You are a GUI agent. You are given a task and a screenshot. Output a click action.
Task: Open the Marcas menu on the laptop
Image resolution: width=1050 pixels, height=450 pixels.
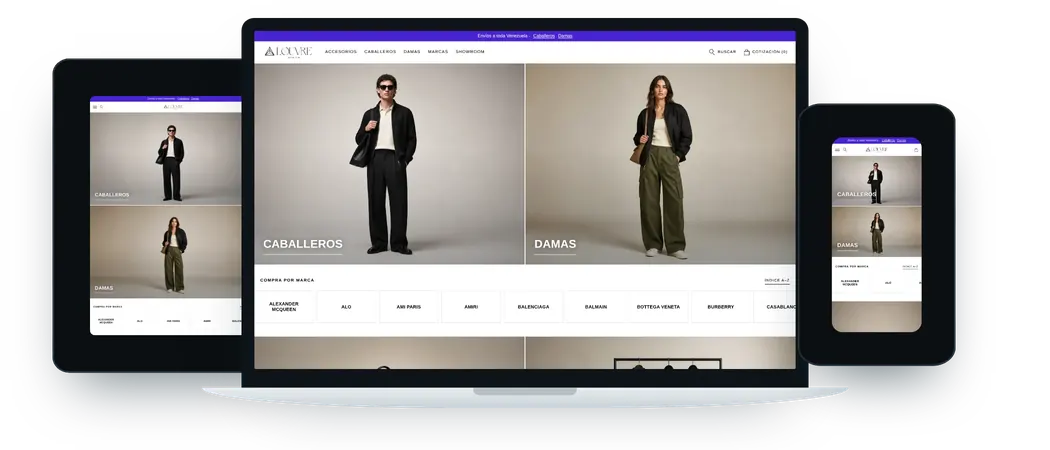click(x=438, y=52)
